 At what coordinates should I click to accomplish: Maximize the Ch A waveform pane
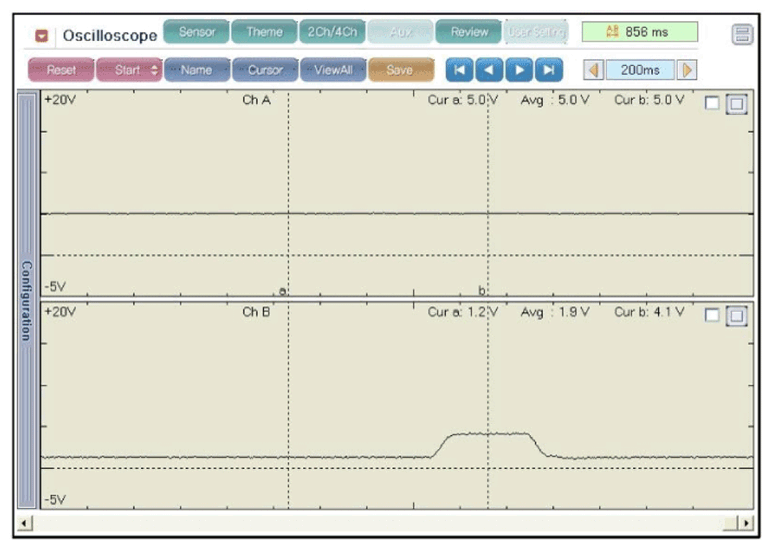[736, 105]
